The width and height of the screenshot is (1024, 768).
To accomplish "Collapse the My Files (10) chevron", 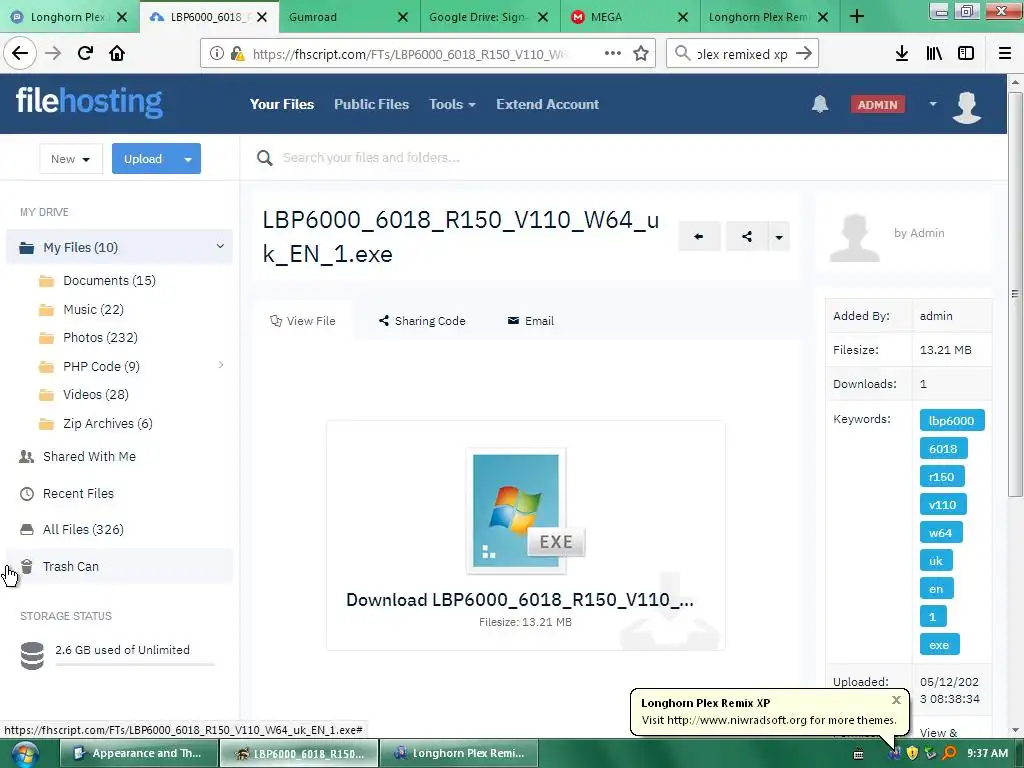I will coord(220,246).
